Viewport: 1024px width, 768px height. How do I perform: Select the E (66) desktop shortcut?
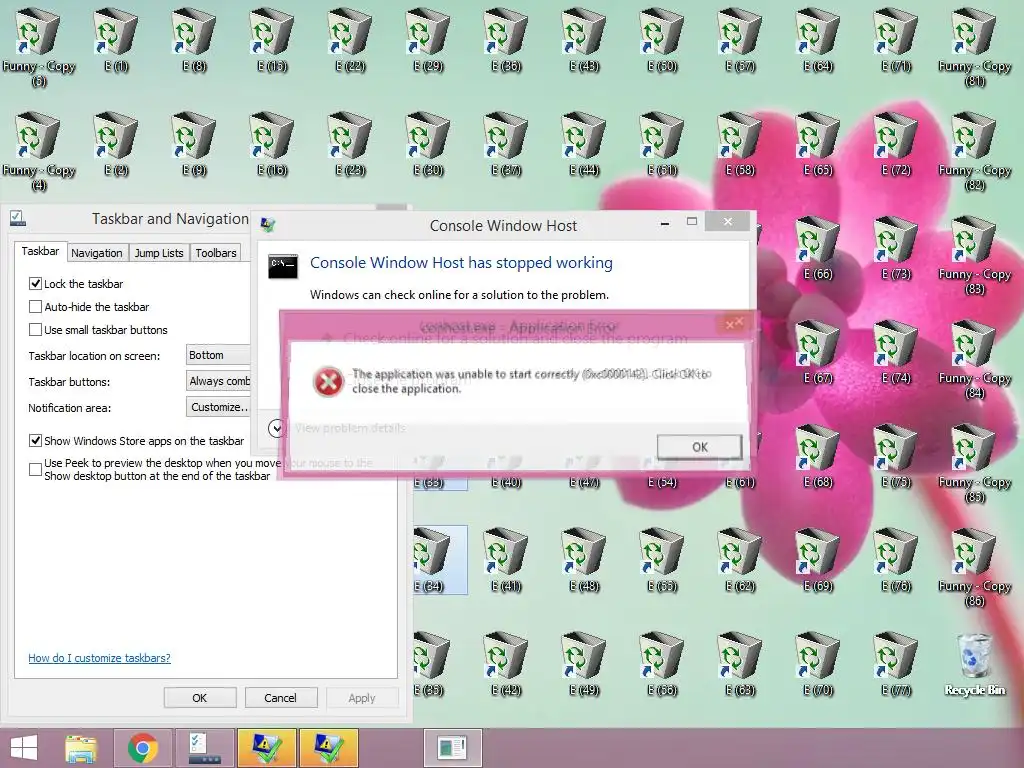tap(818, 248)
